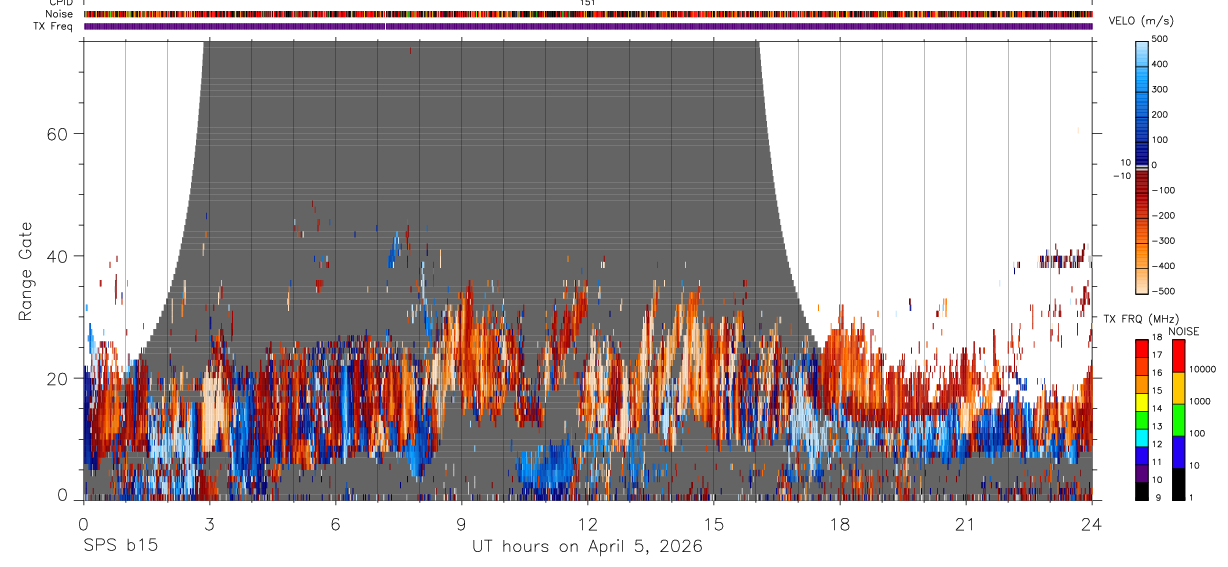Select the cyan 12-13 MHz frequency swatch

pyautogui.click(x=1142, y=437)
